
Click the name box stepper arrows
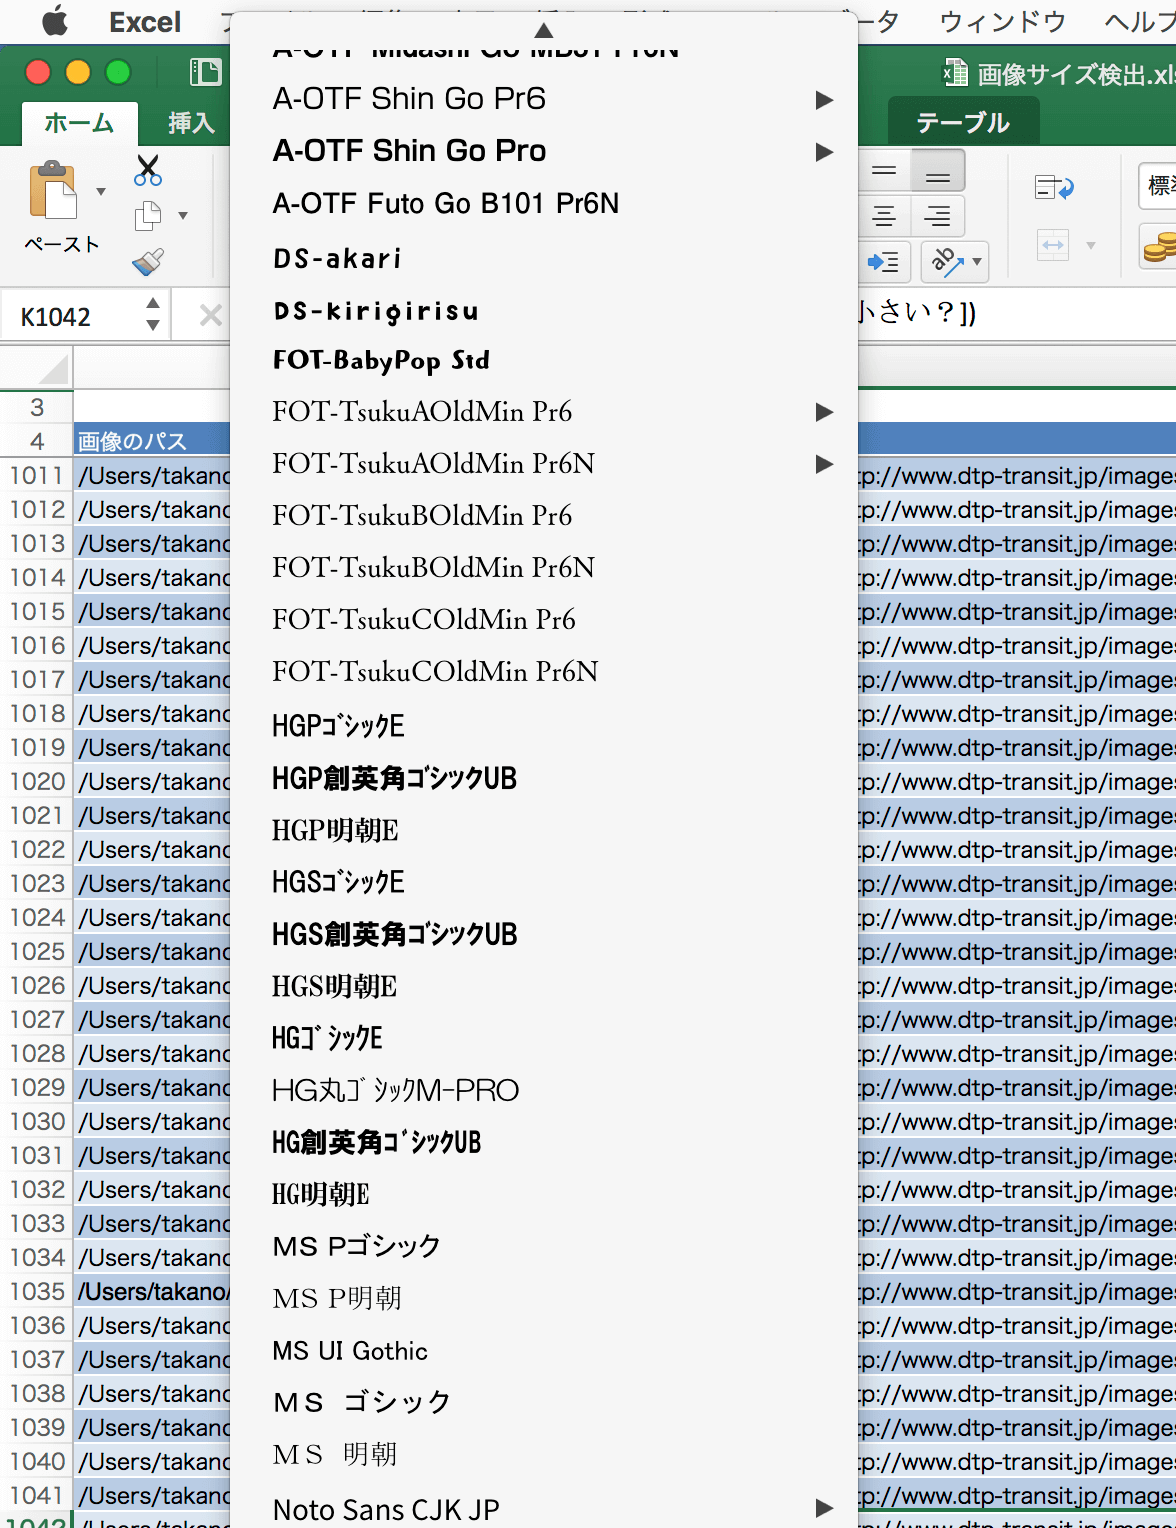(x=152, y=314)
